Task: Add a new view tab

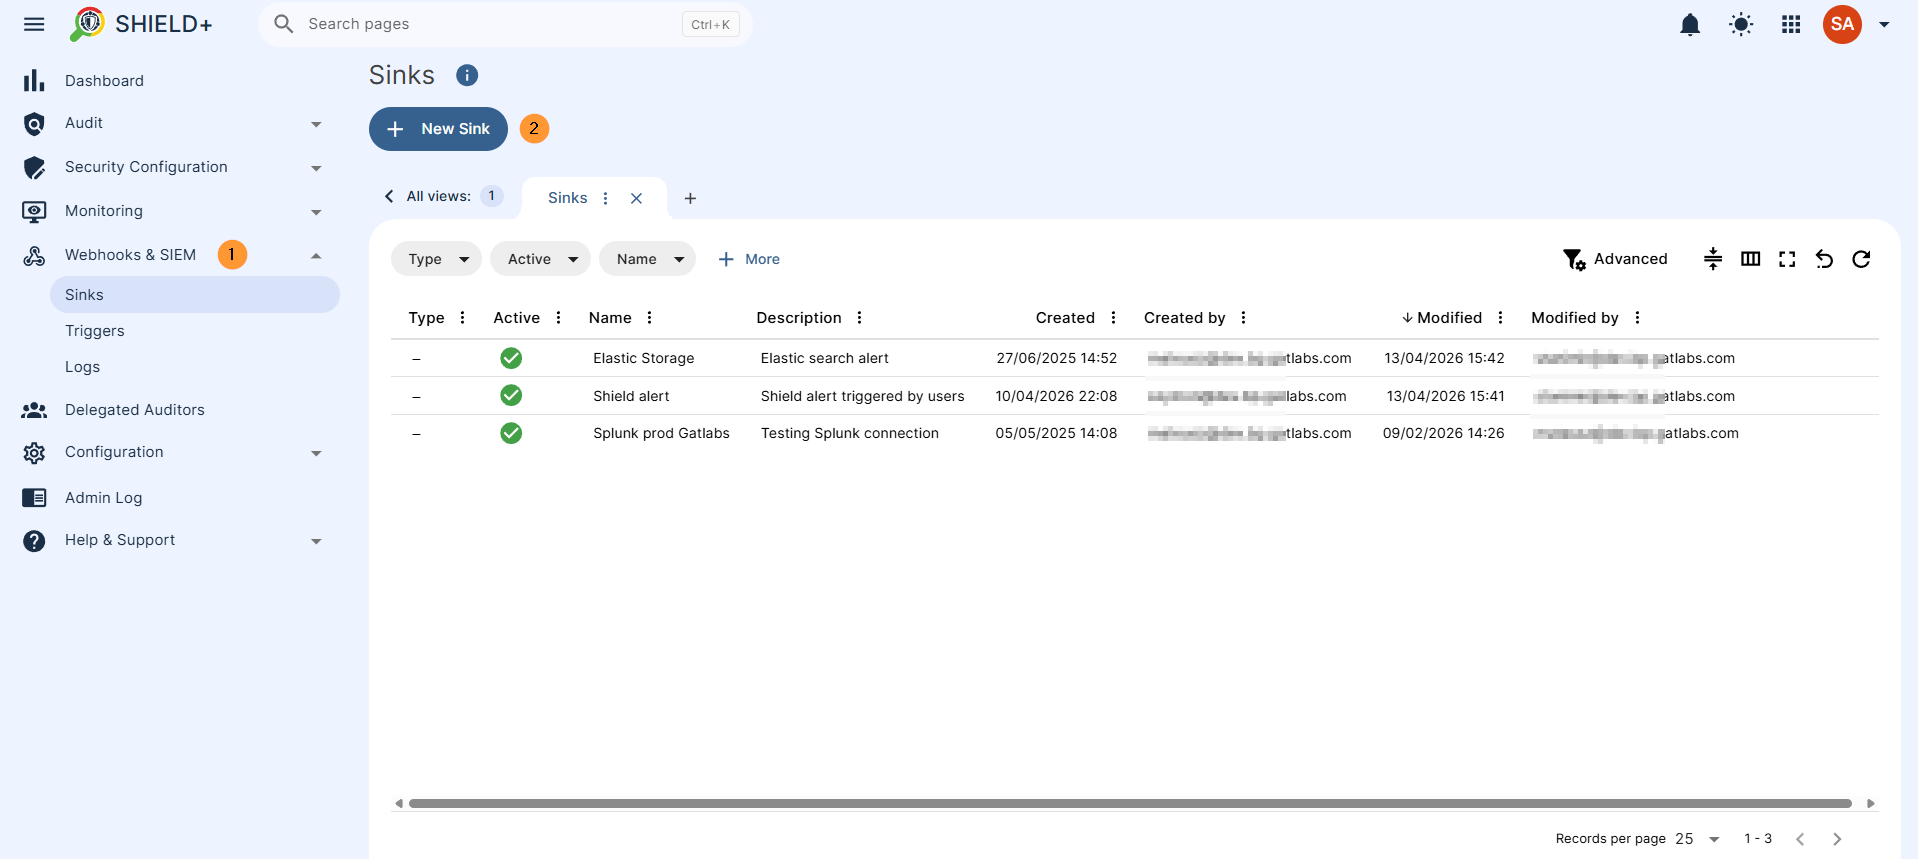Action: pyautogui.click(x=690, y=198)
